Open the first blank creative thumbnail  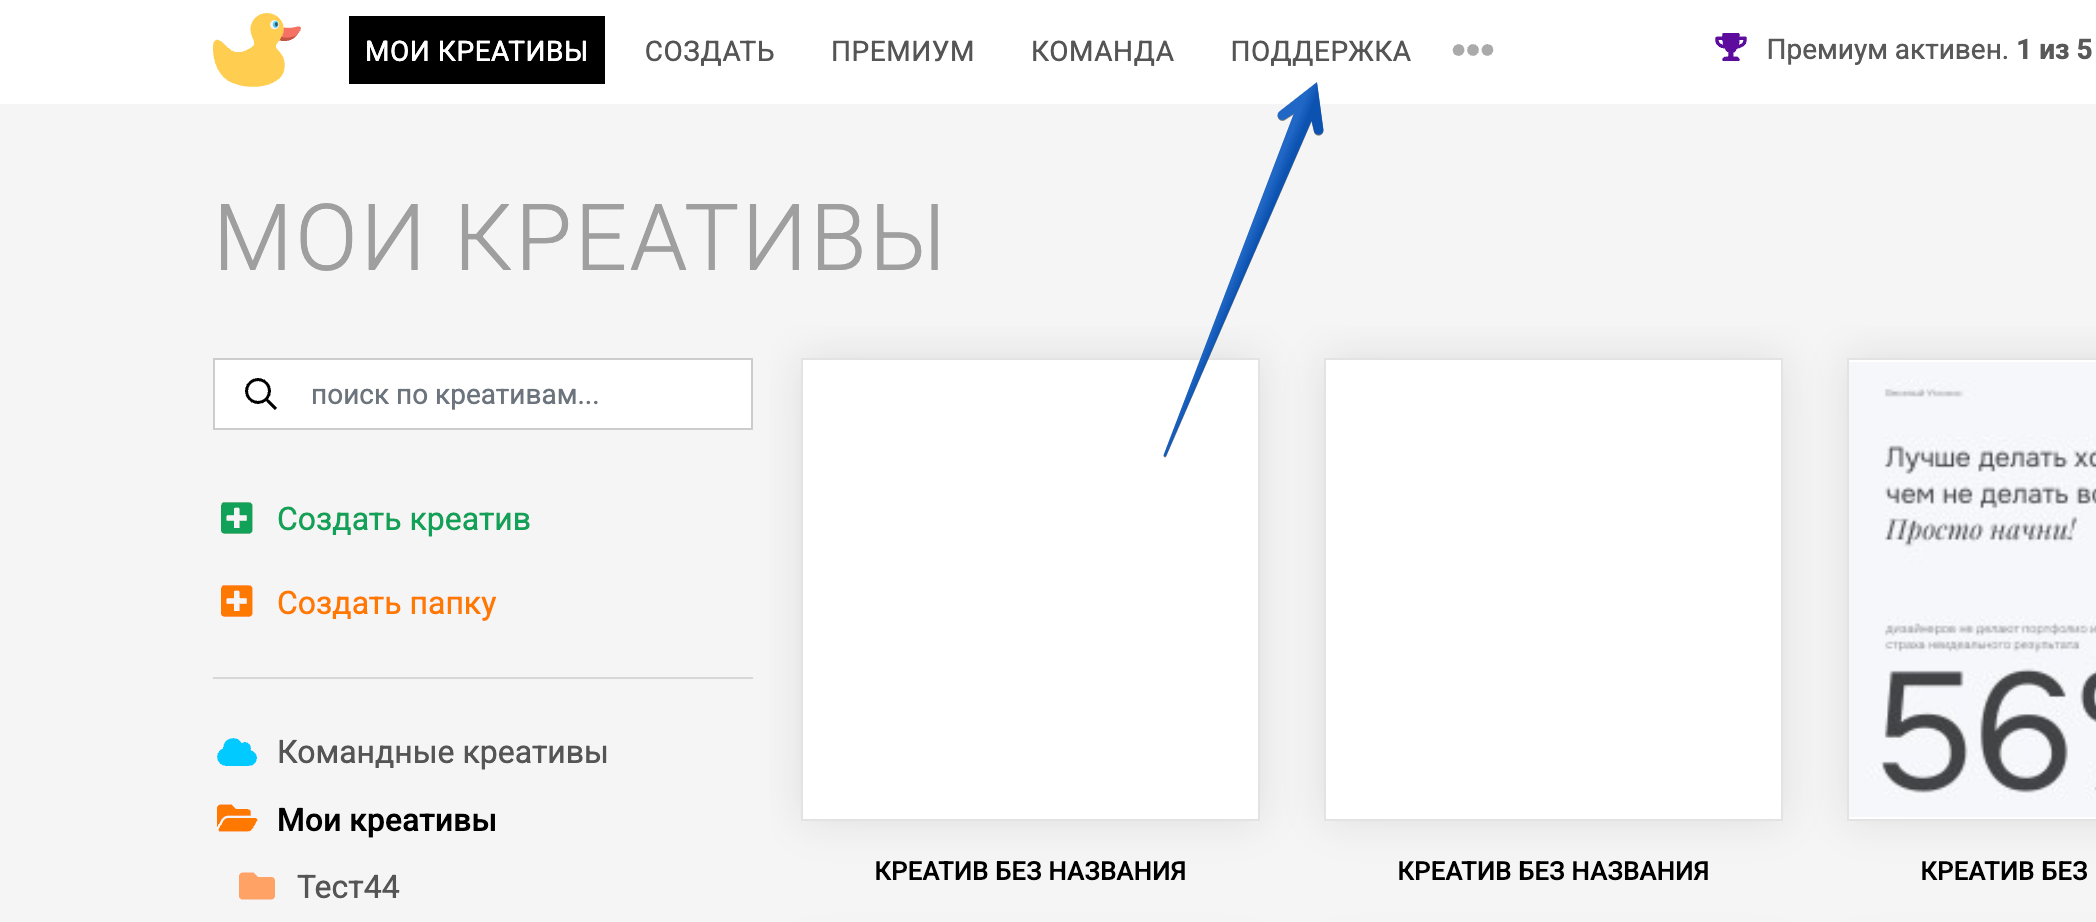point(1030,590)
